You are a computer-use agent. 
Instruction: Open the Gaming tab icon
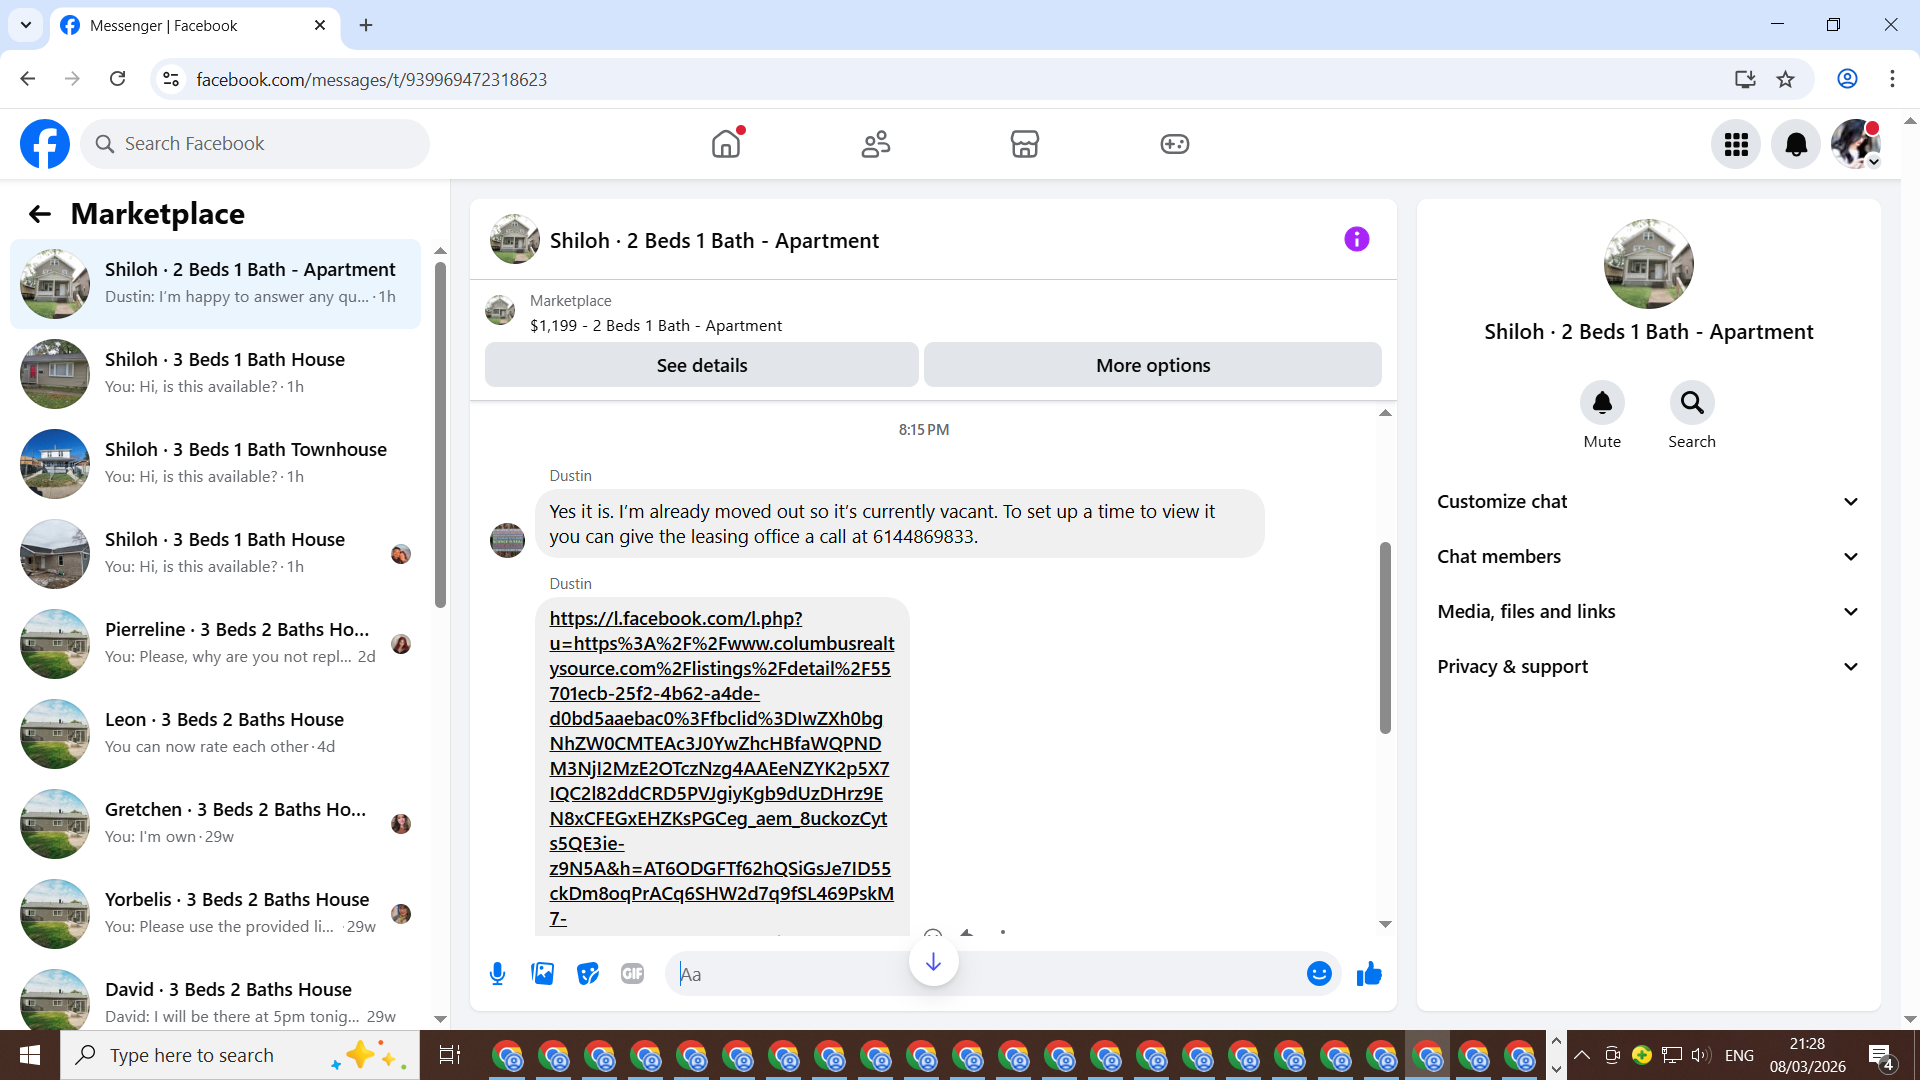pyautogui.click(x=1174, y=144)
